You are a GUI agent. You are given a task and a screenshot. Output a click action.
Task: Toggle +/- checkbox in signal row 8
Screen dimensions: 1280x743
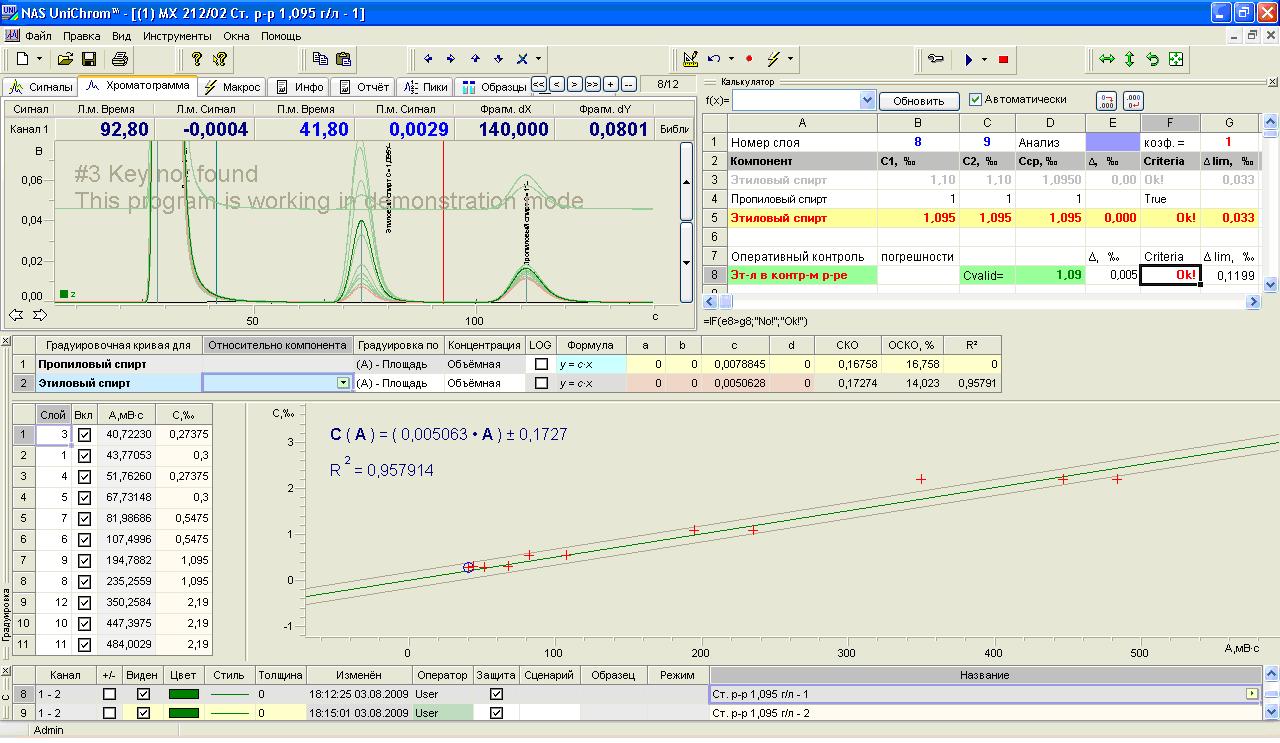coord(109,693)
